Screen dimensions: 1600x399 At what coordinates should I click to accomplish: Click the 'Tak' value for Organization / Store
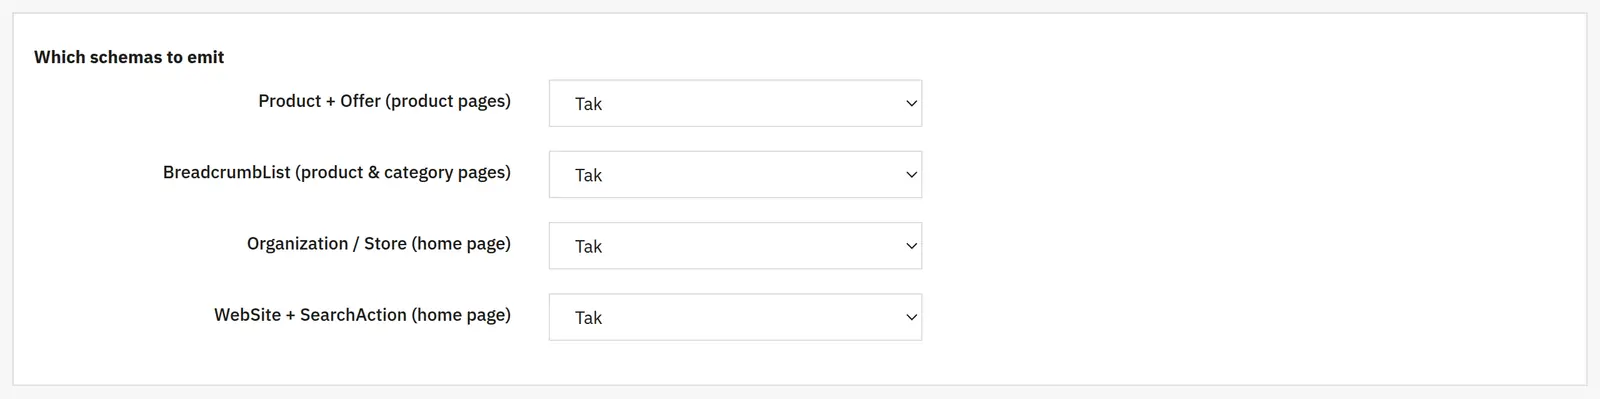pos(588,246)
